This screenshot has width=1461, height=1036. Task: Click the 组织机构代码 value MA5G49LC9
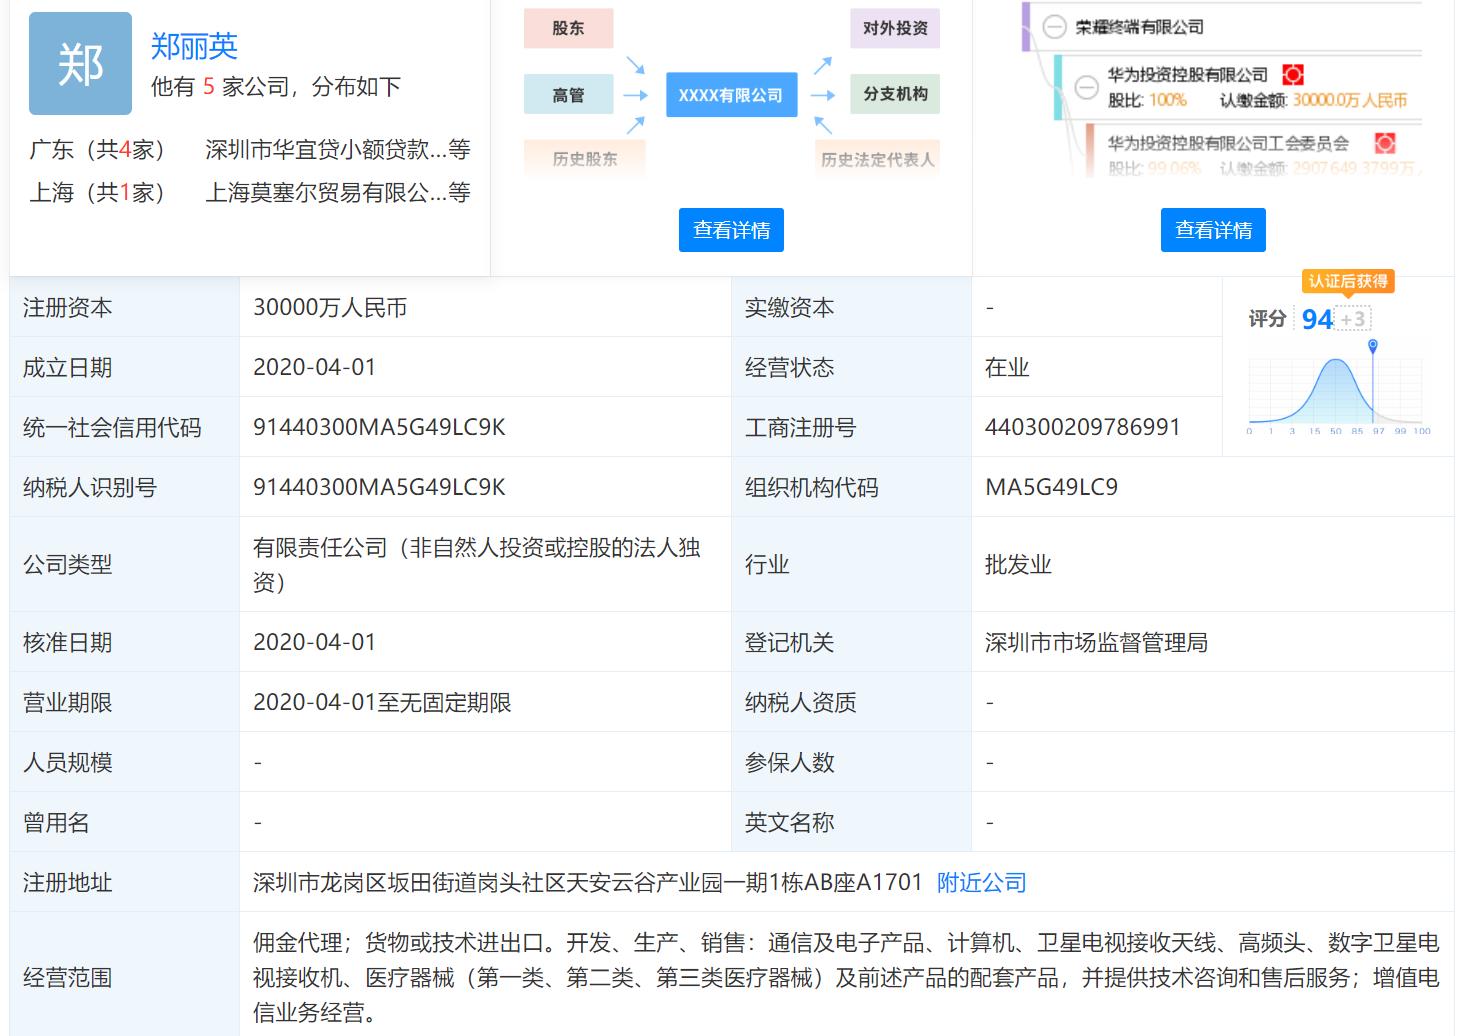(x=1051, y=487)
